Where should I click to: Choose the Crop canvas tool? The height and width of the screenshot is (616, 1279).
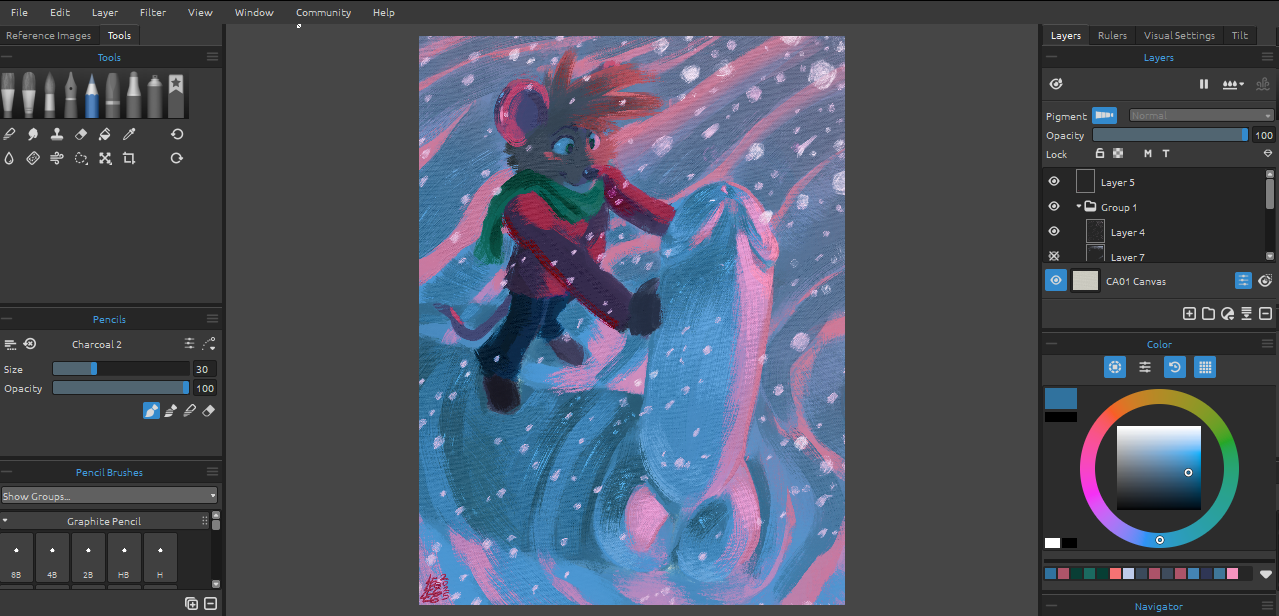(129, 158)
